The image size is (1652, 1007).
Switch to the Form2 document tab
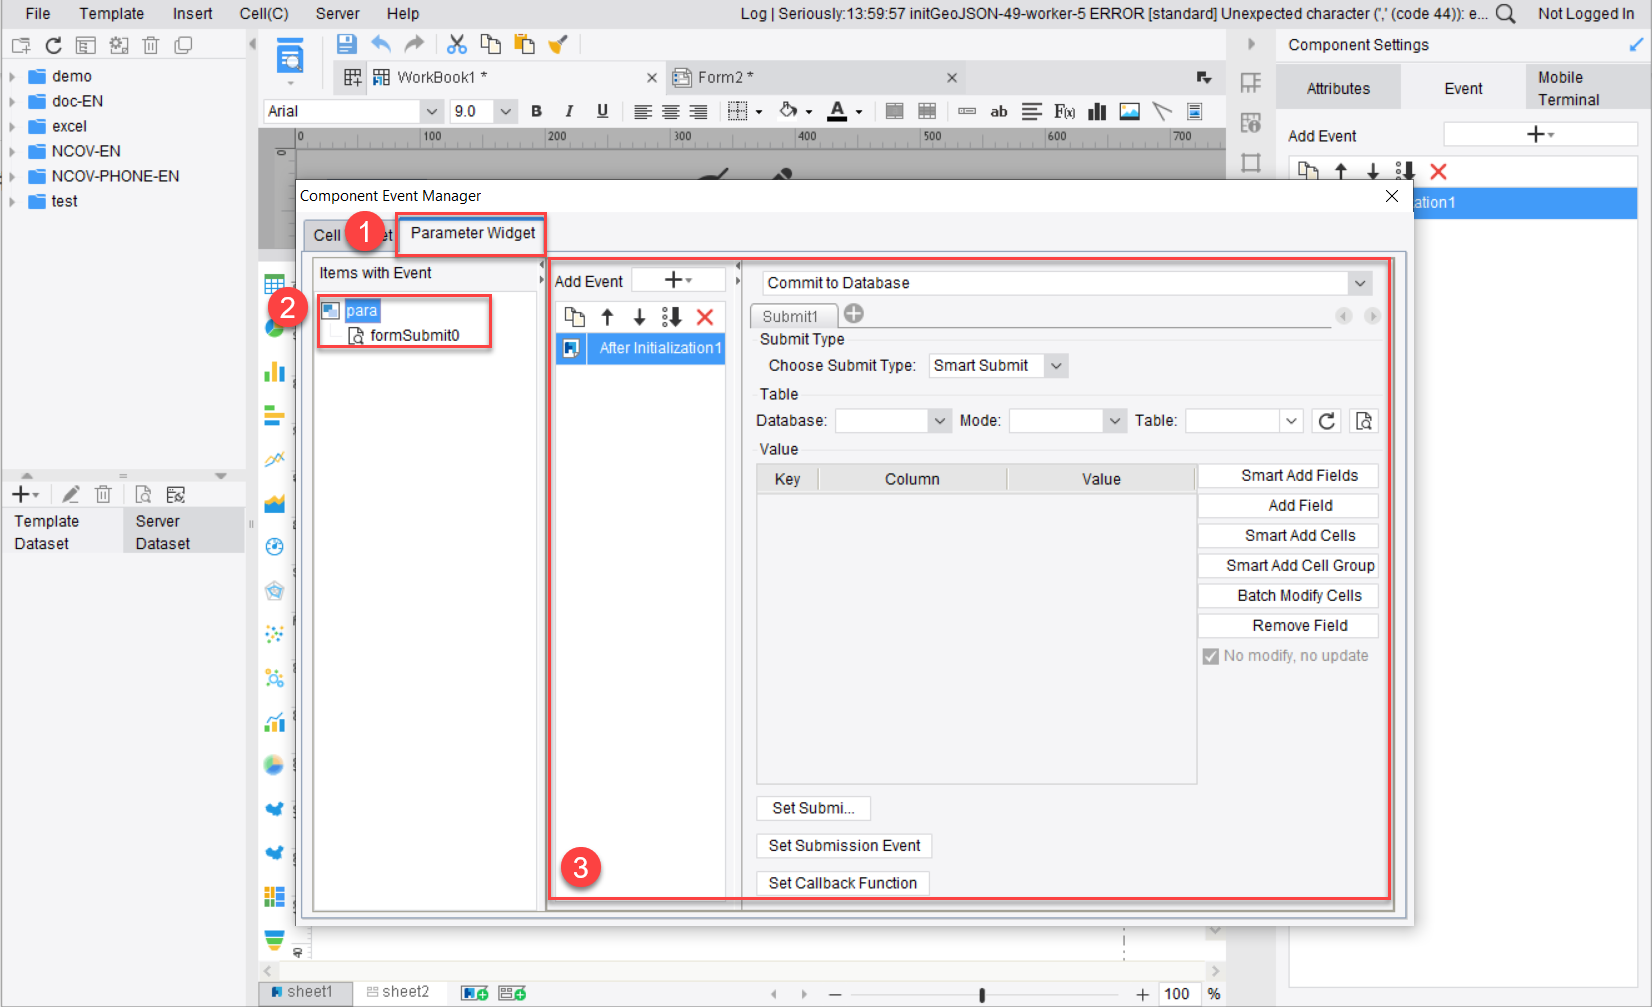click(725, 77)
